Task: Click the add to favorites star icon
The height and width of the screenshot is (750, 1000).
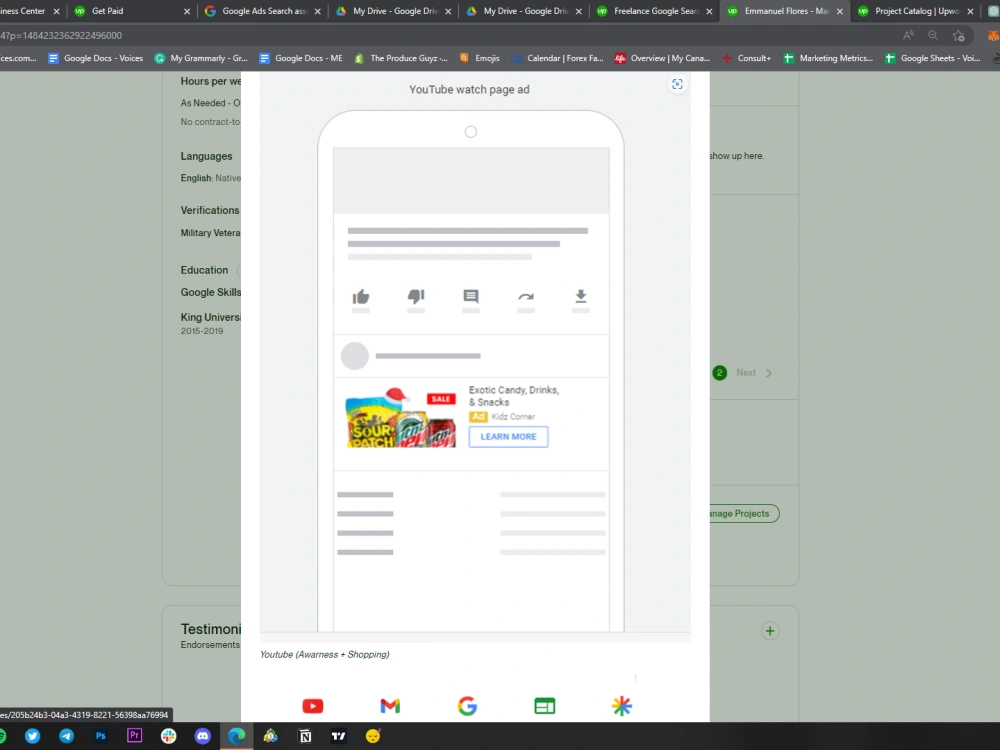Action: 959,36
